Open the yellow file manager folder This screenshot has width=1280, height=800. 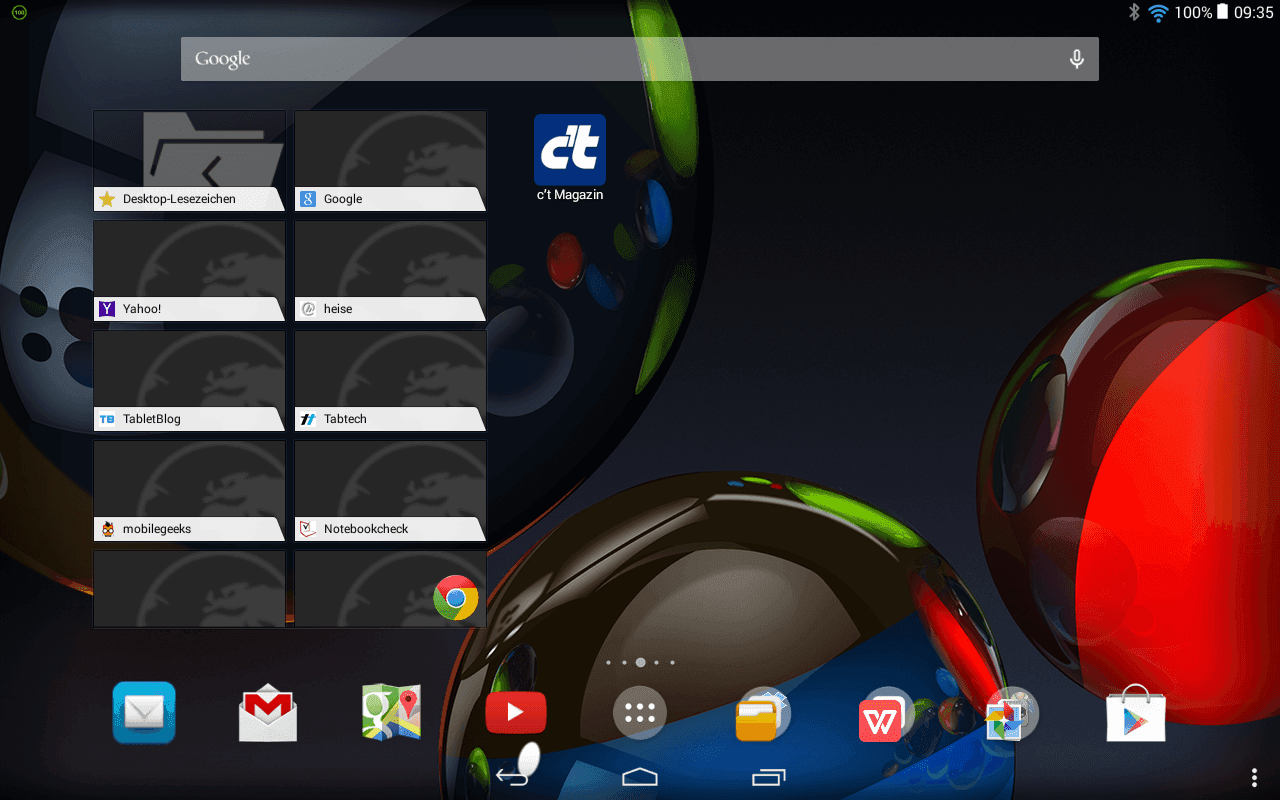(x=763, y=713)
